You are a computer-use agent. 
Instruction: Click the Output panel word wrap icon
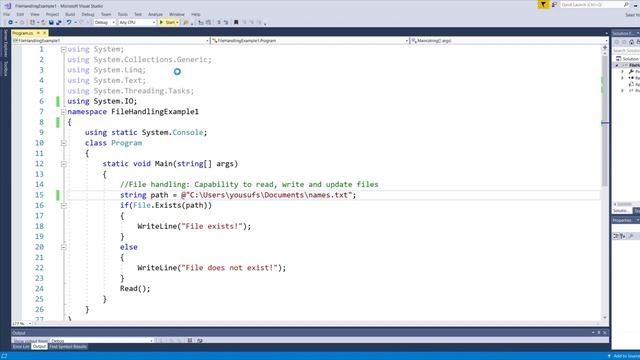(200, 340)
